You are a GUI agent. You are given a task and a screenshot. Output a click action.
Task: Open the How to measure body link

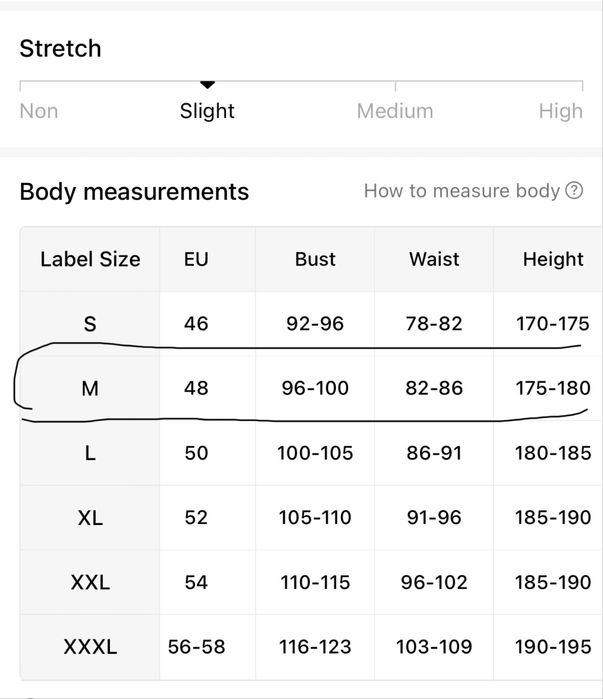point(461,191)
